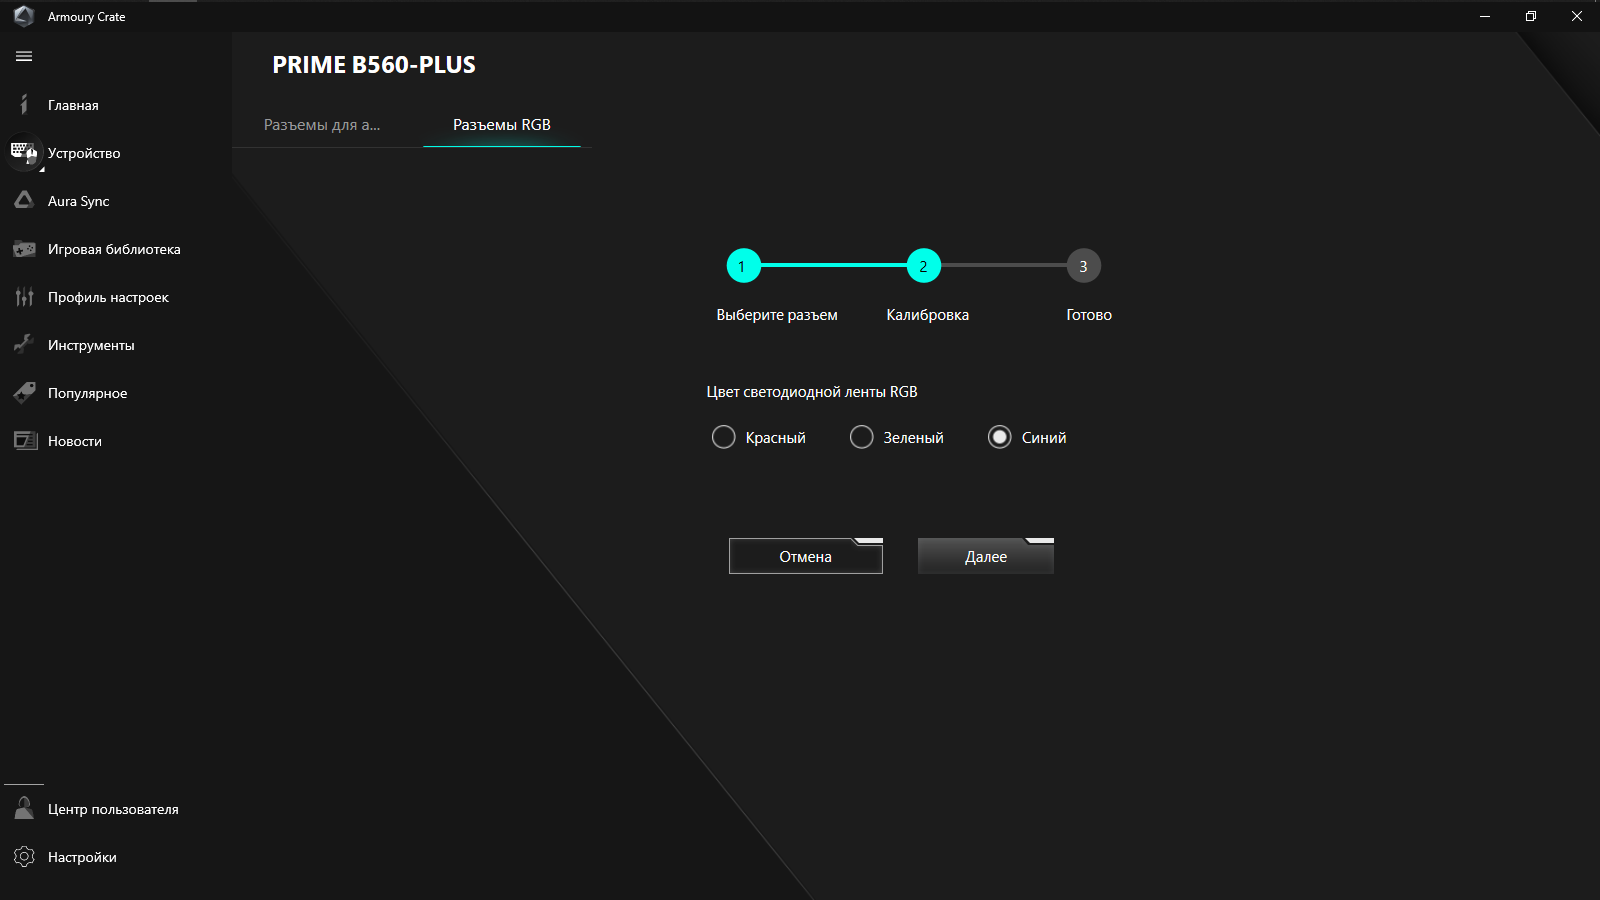Switch to the Разъемы RGB tab
1600x900 pixels.
click(502, 125)
